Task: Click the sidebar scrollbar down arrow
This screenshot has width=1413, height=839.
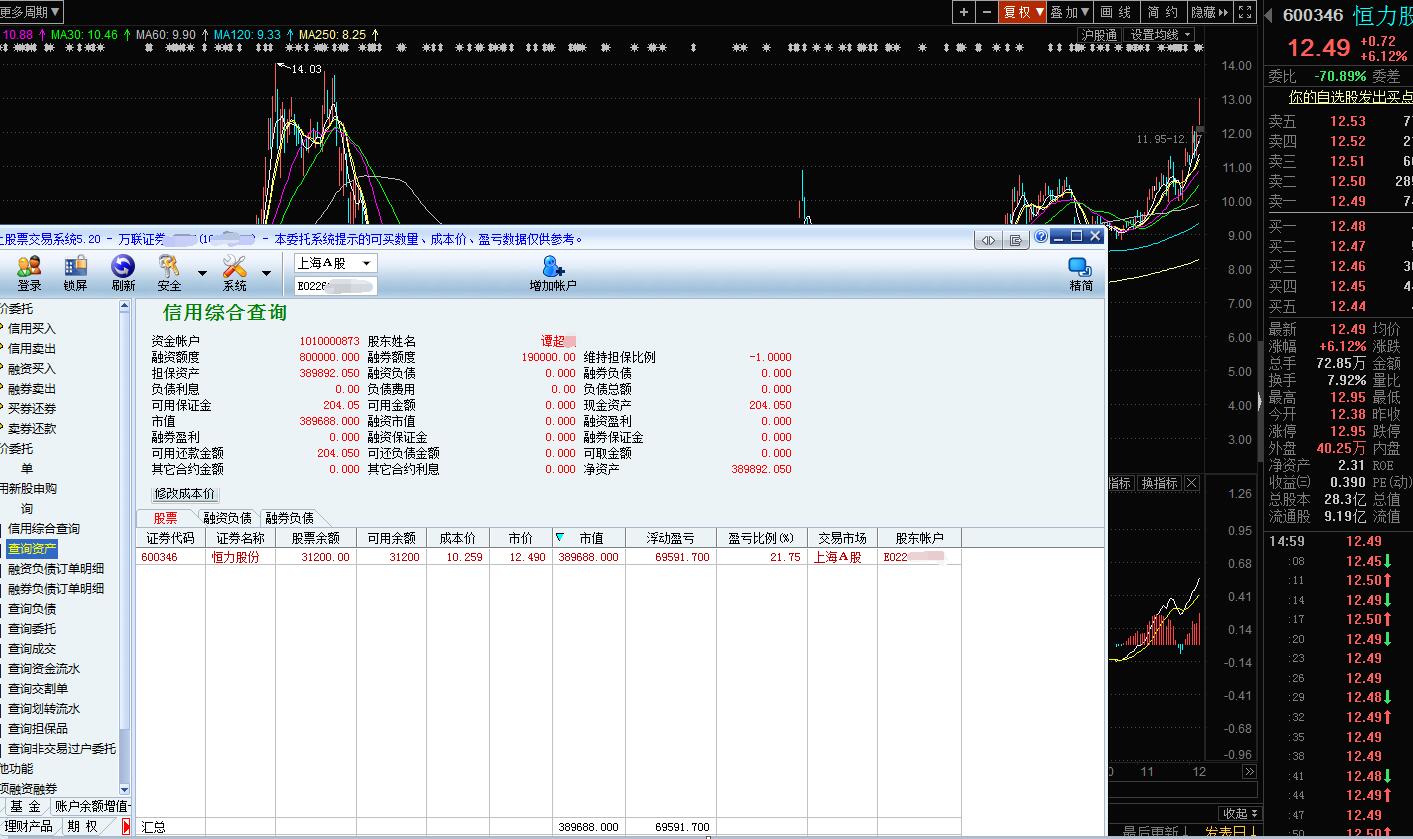Action: click(125, 790)
